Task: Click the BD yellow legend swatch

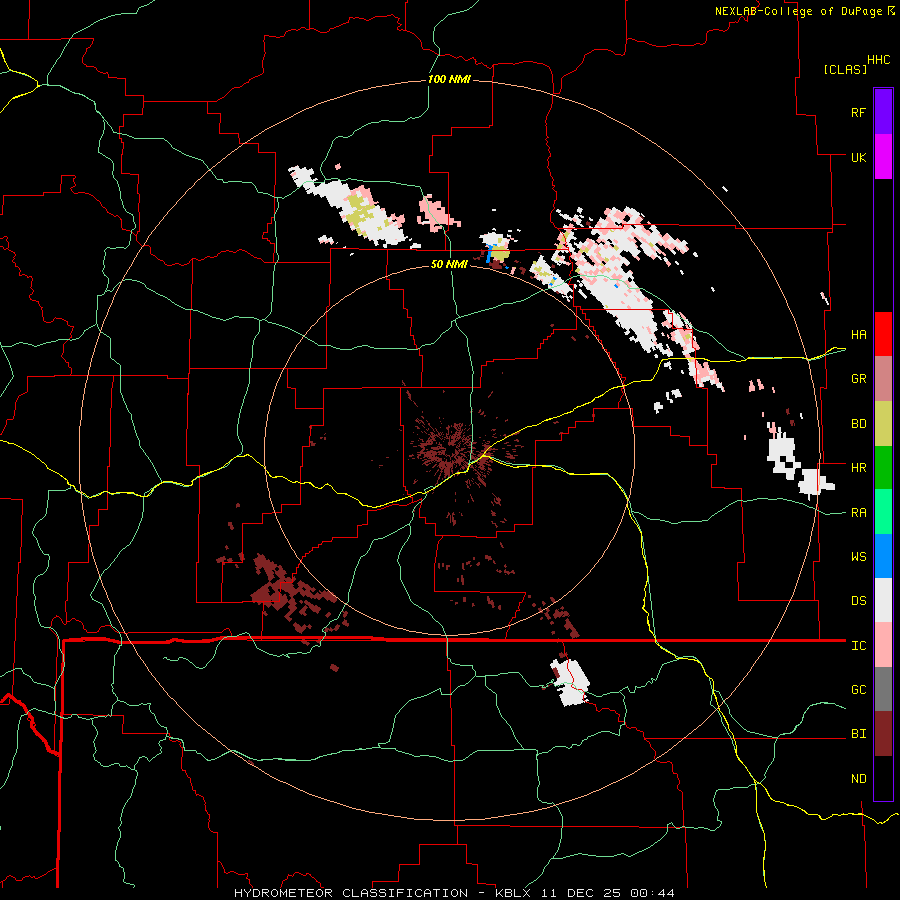Action: click(x=883, y=424)
